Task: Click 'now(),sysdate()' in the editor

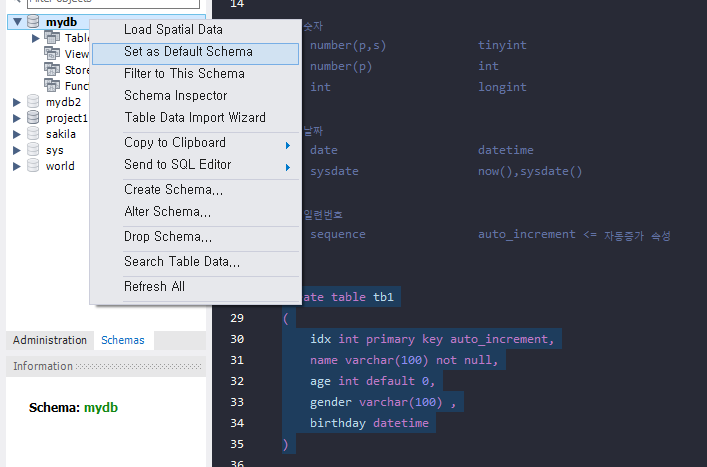Action: [530, 171]
